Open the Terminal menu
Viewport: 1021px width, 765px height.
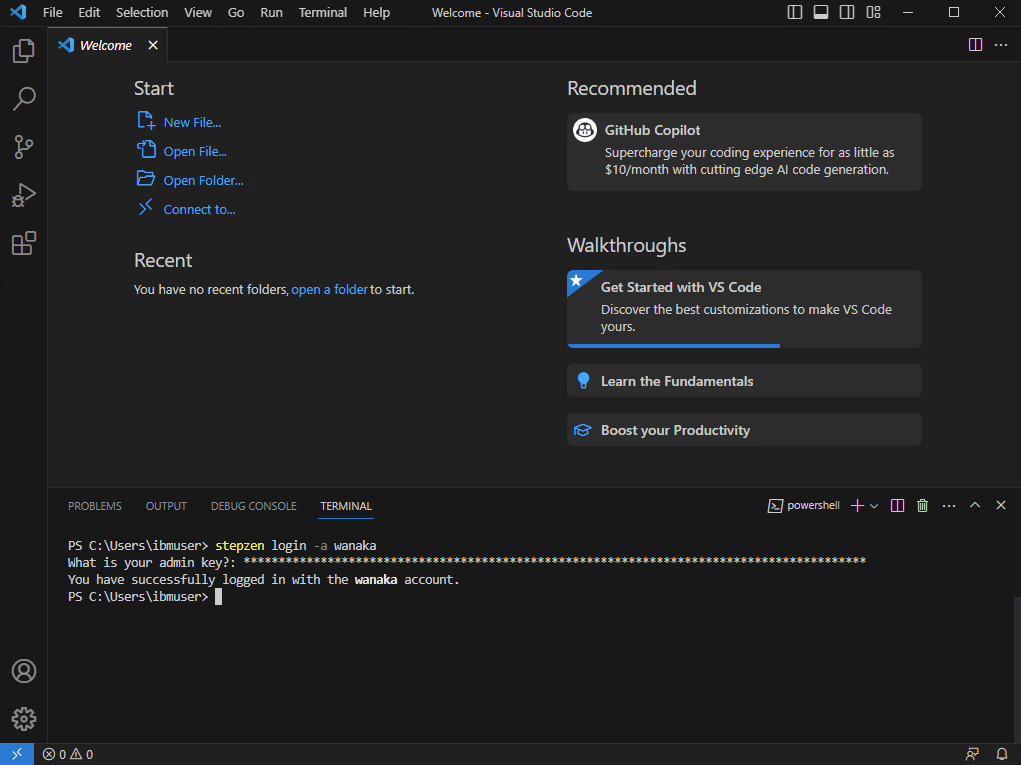click(323, 13)
